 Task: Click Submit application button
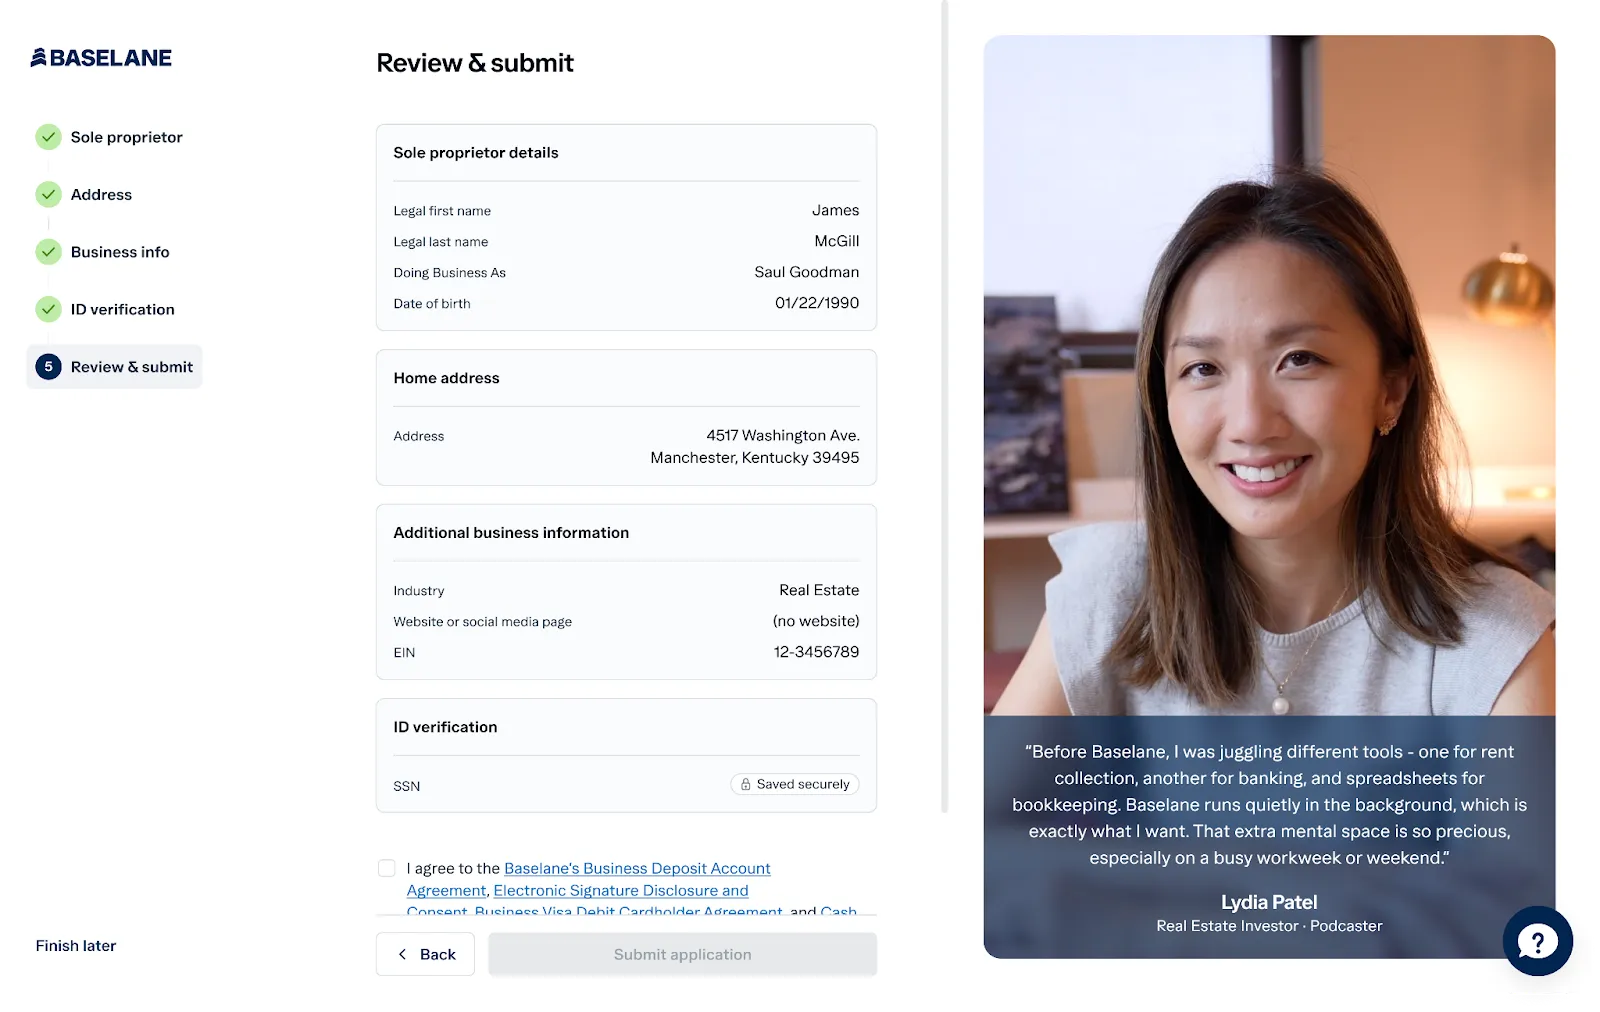682,955
